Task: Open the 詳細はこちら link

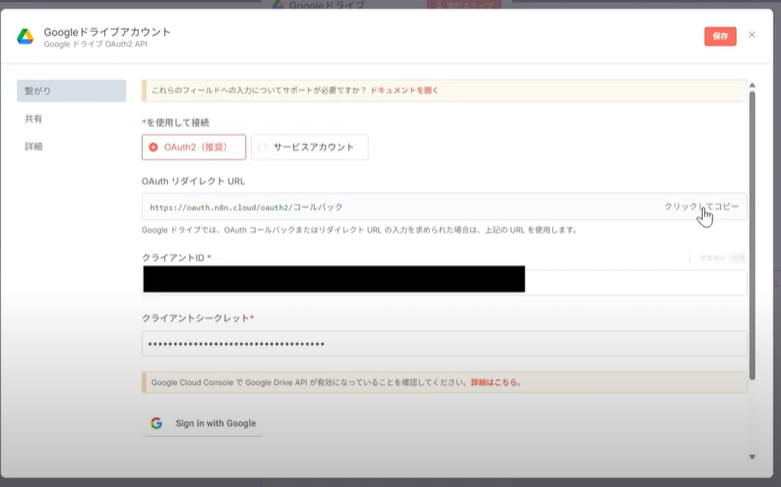Action: pos(496,382)
